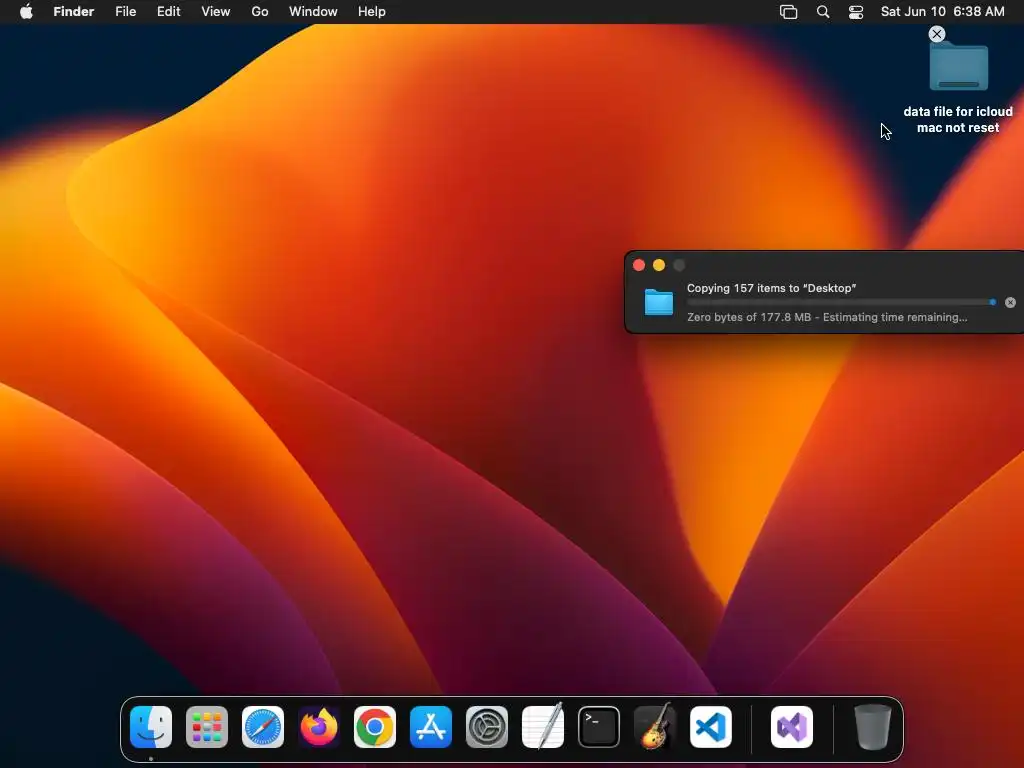
Task: Open Control Center in menu bar
Action: point(856,12)
